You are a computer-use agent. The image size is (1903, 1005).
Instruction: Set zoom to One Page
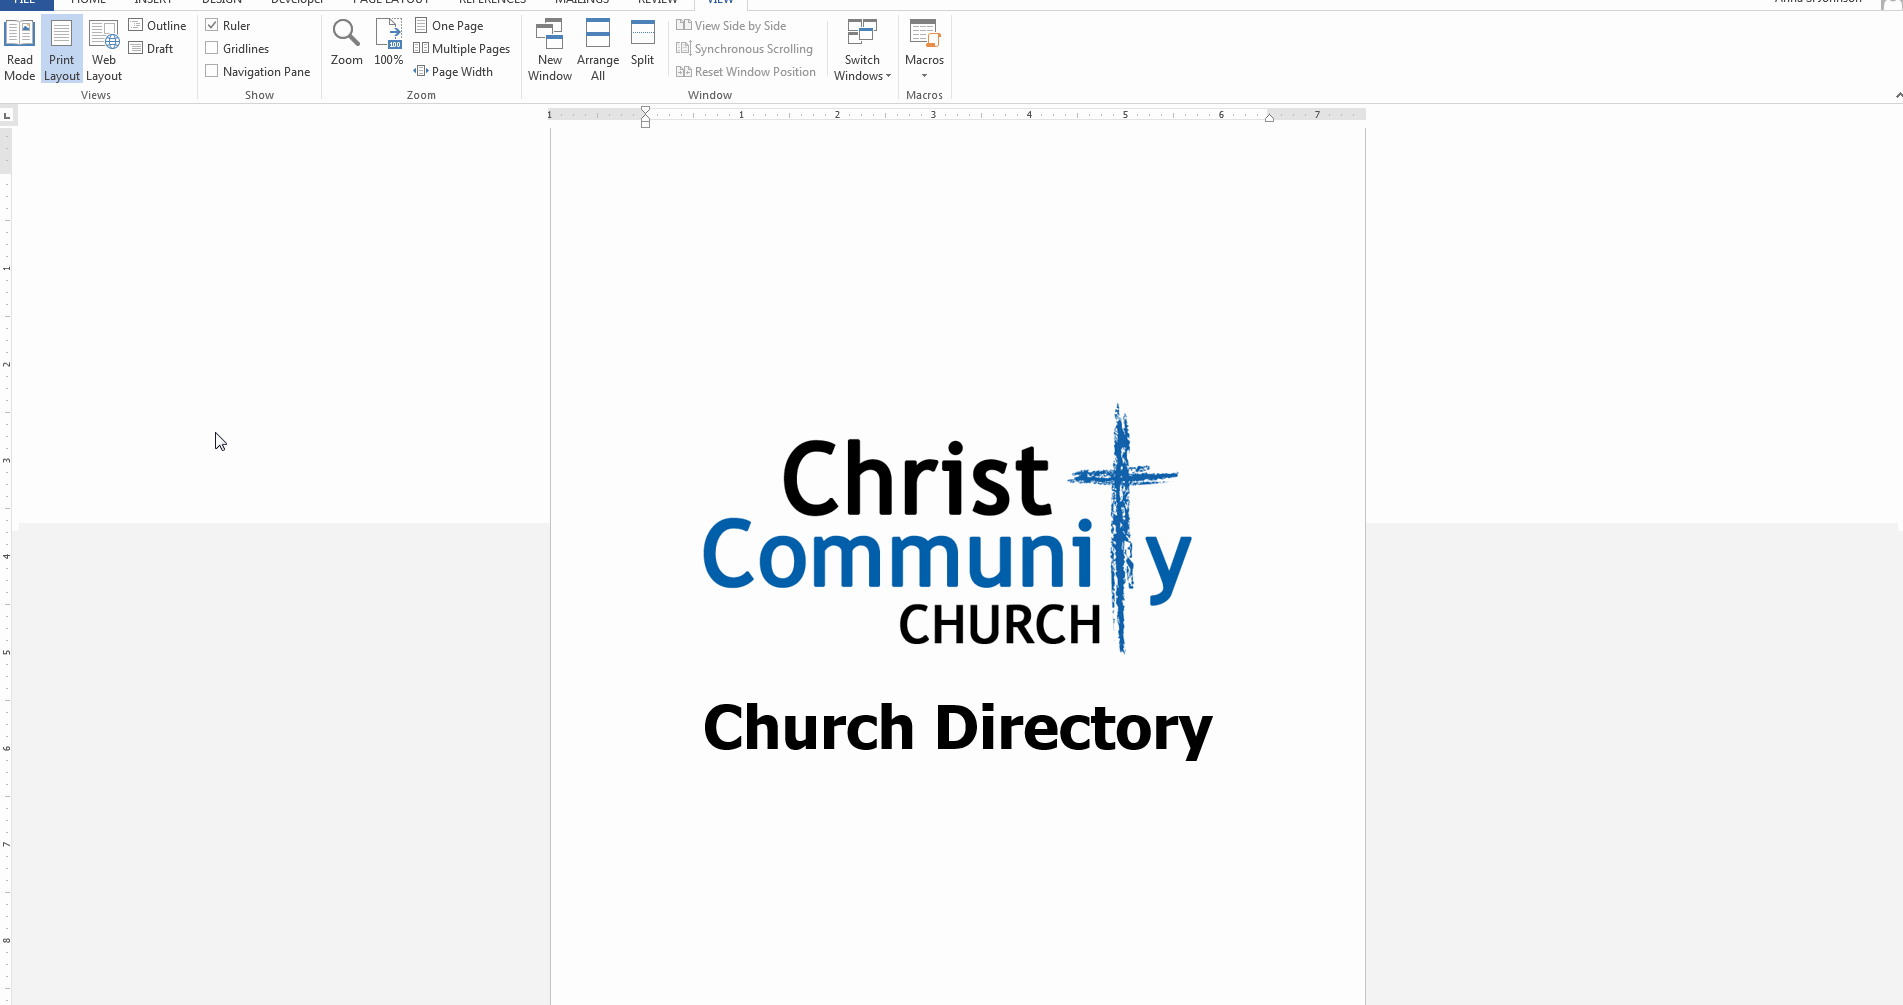click(449, 25)
